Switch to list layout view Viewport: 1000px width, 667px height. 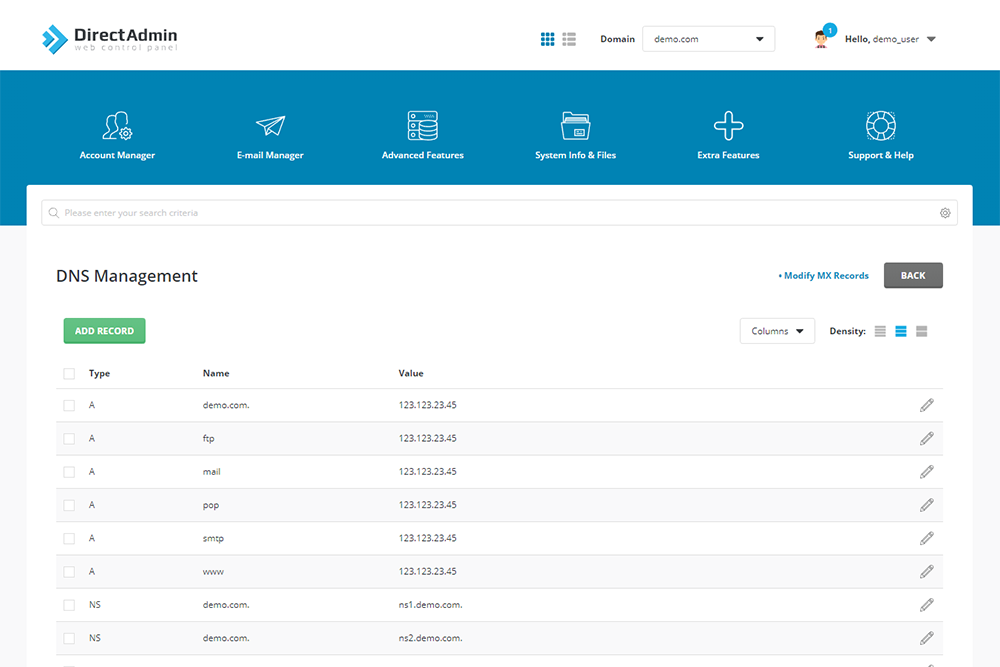569,39
